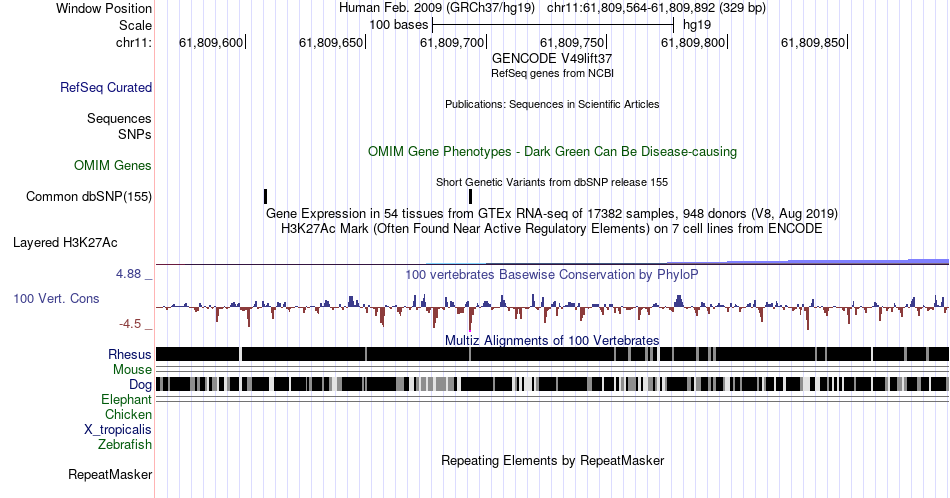Click the hg19 label beside scale bar
This screenshot has width=950, height=498.
[697, 25]
